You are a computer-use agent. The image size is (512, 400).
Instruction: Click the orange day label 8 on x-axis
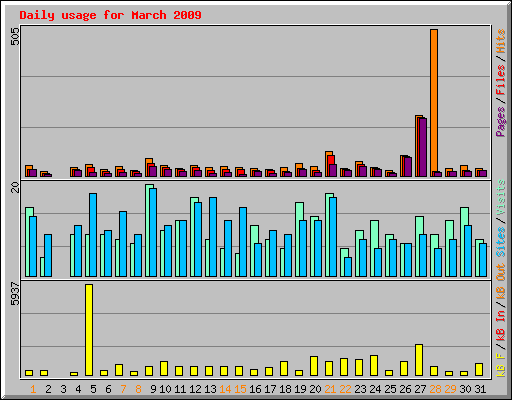[x=138, y=389]
